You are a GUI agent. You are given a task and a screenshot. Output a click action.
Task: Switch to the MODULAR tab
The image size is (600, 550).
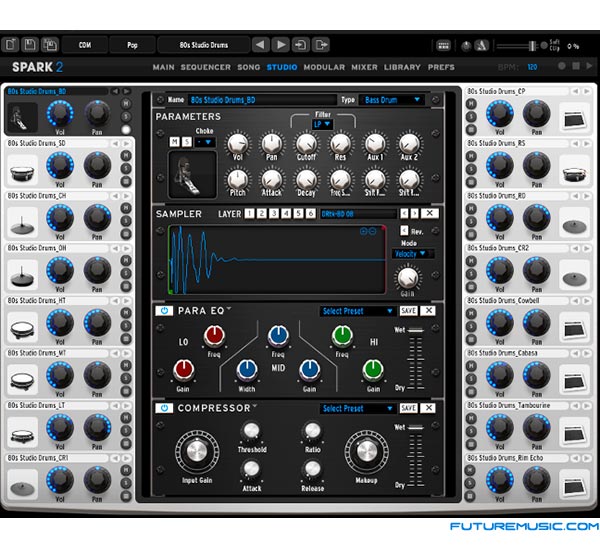tap(324, 67)
